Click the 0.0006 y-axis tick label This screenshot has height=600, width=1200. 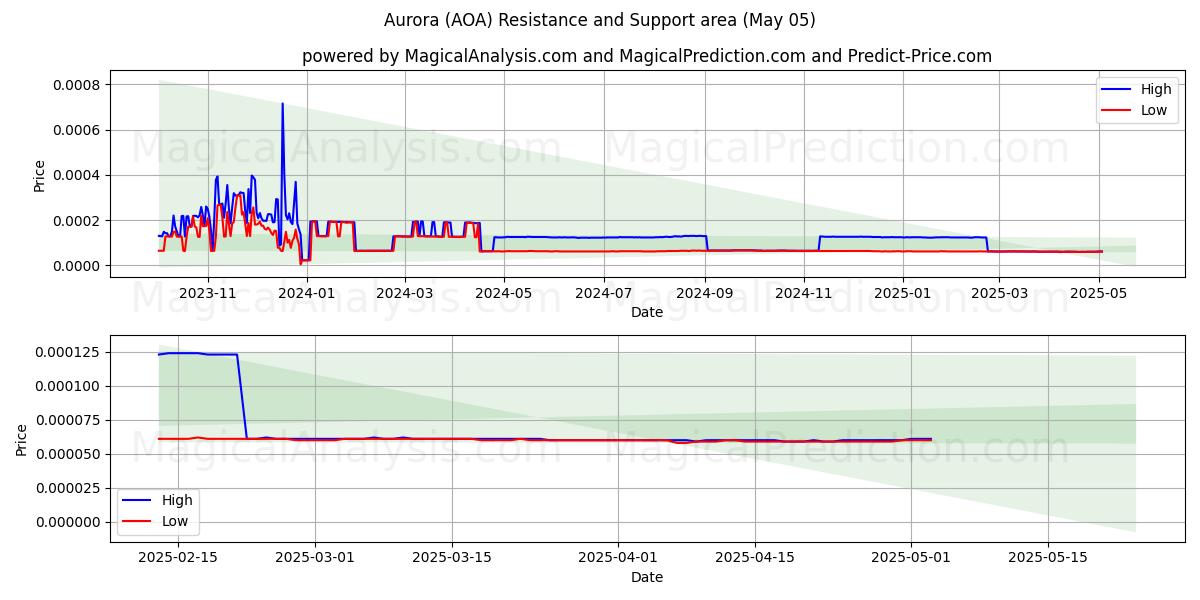[x=77, y=130]
